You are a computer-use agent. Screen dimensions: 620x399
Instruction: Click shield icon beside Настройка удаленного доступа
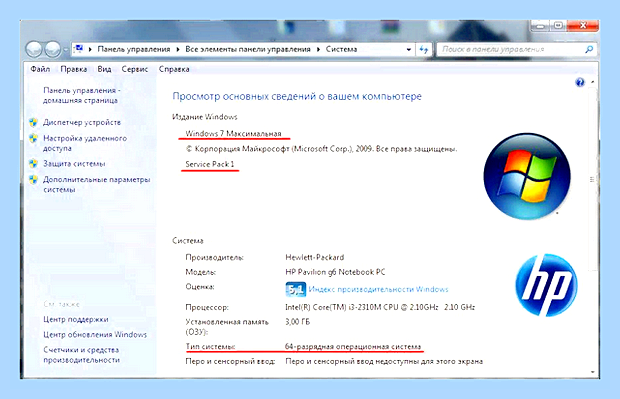[33, 138]
